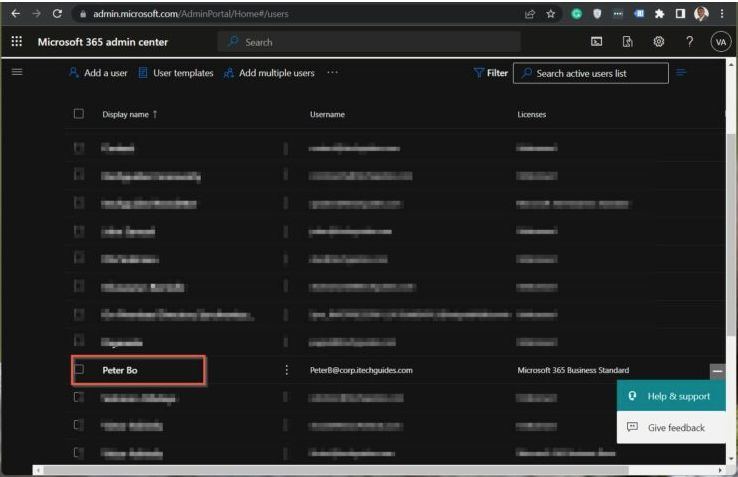The width and height of the screenshot is (738, 477).
Task: Open the Chrome profile avatar
Action: click(701, 14)
